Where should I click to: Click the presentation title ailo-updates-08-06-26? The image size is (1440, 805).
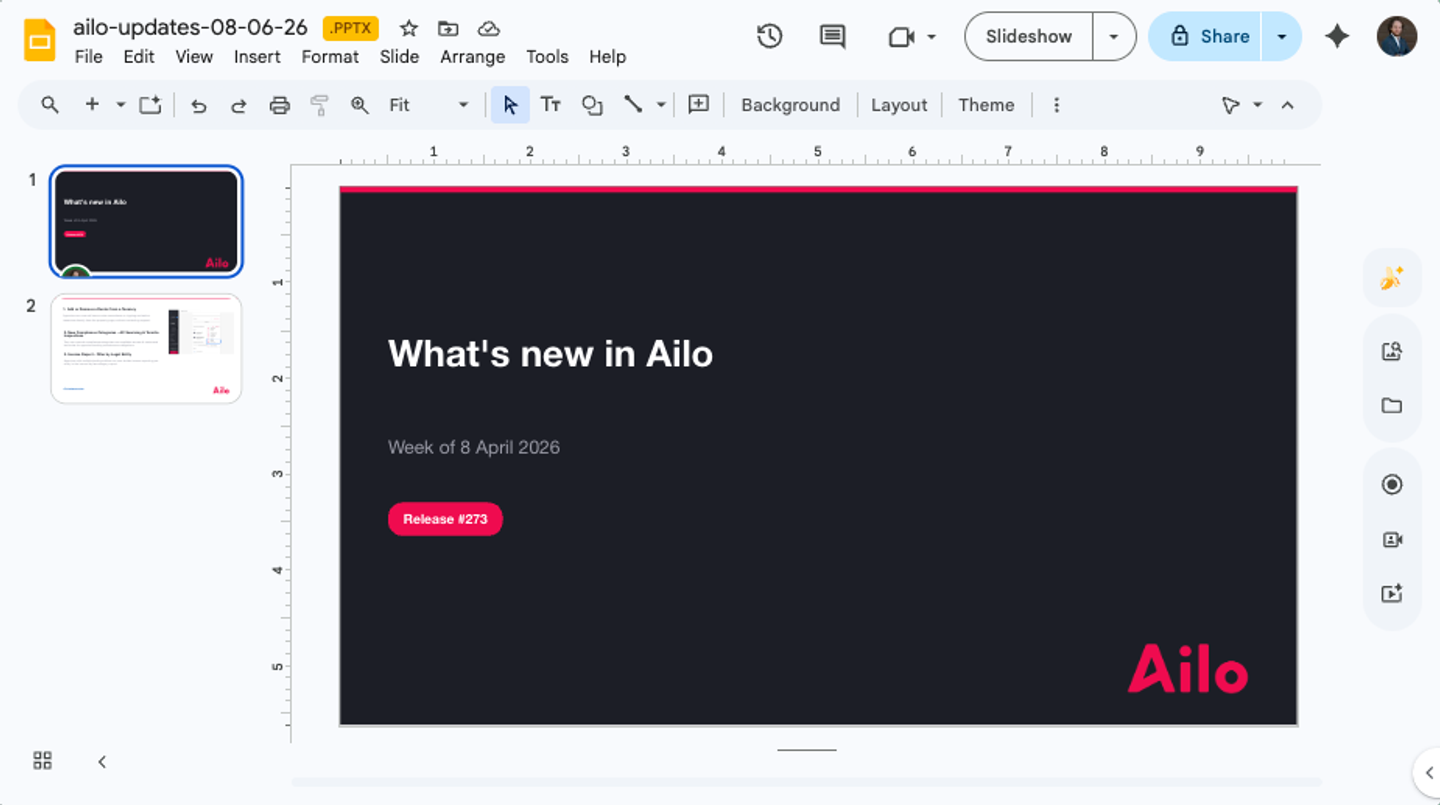pos(190,27)
